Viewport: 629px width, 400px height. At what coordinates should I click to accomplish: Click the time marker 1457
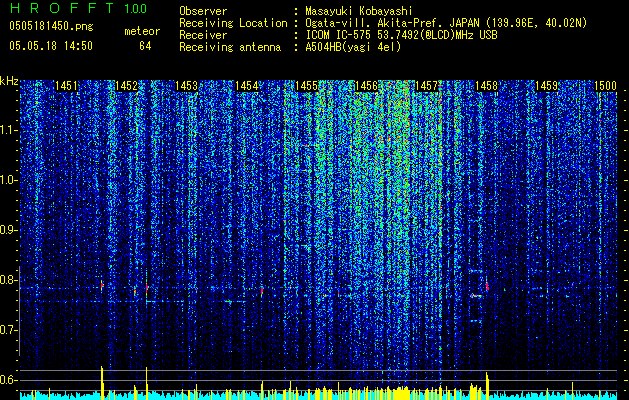pos(426,86)
